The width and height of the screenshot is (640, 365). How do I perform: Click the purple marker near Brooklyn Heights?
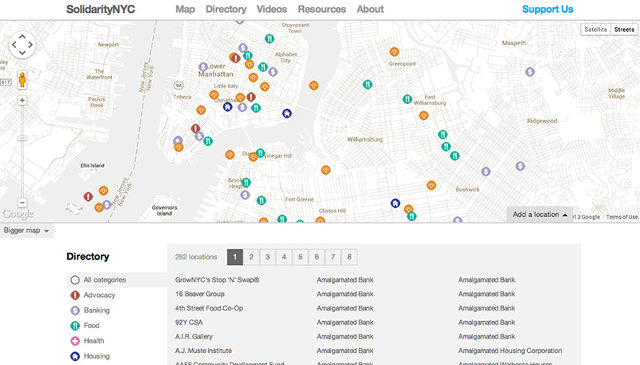245,195
